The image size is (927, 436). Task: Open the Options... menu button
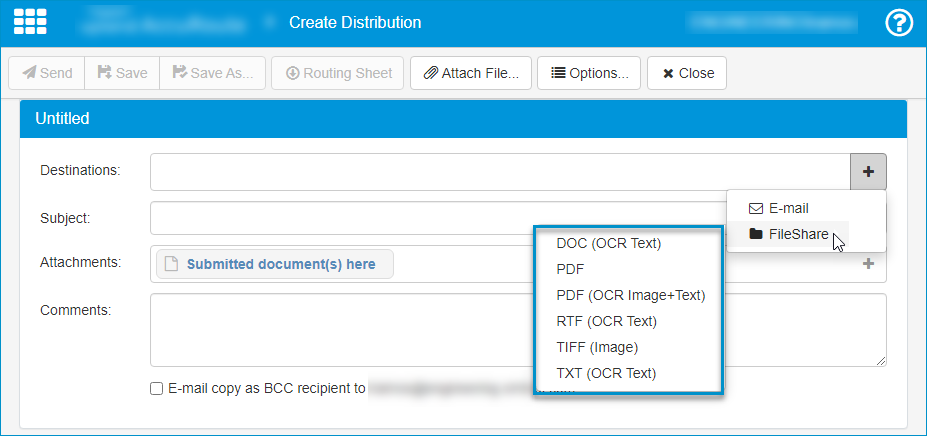[589, 73]
